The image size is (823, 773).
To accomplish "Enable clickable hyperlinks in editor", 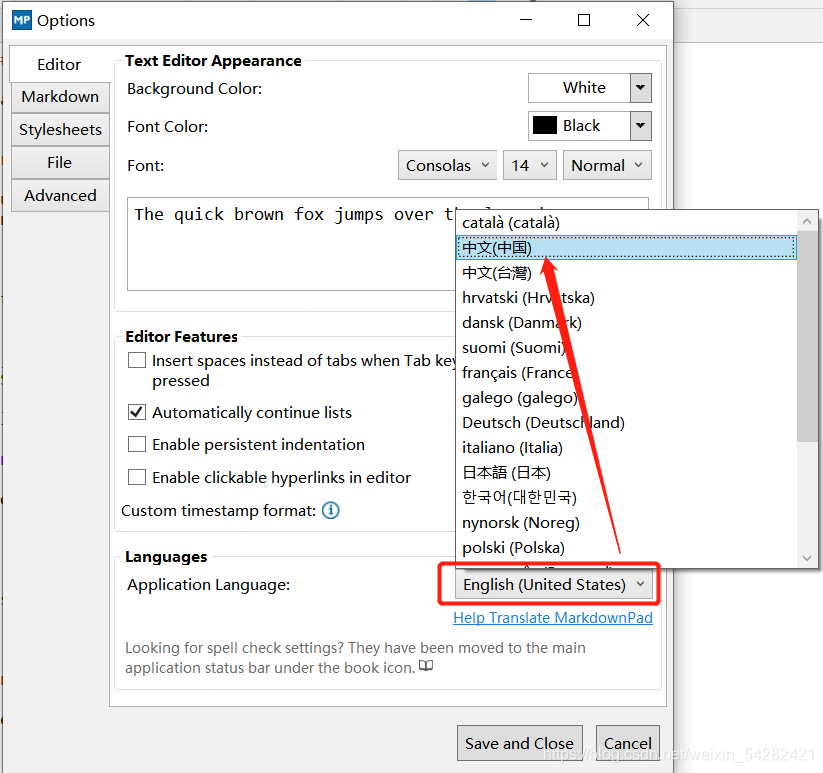I will tap(137, 477).
